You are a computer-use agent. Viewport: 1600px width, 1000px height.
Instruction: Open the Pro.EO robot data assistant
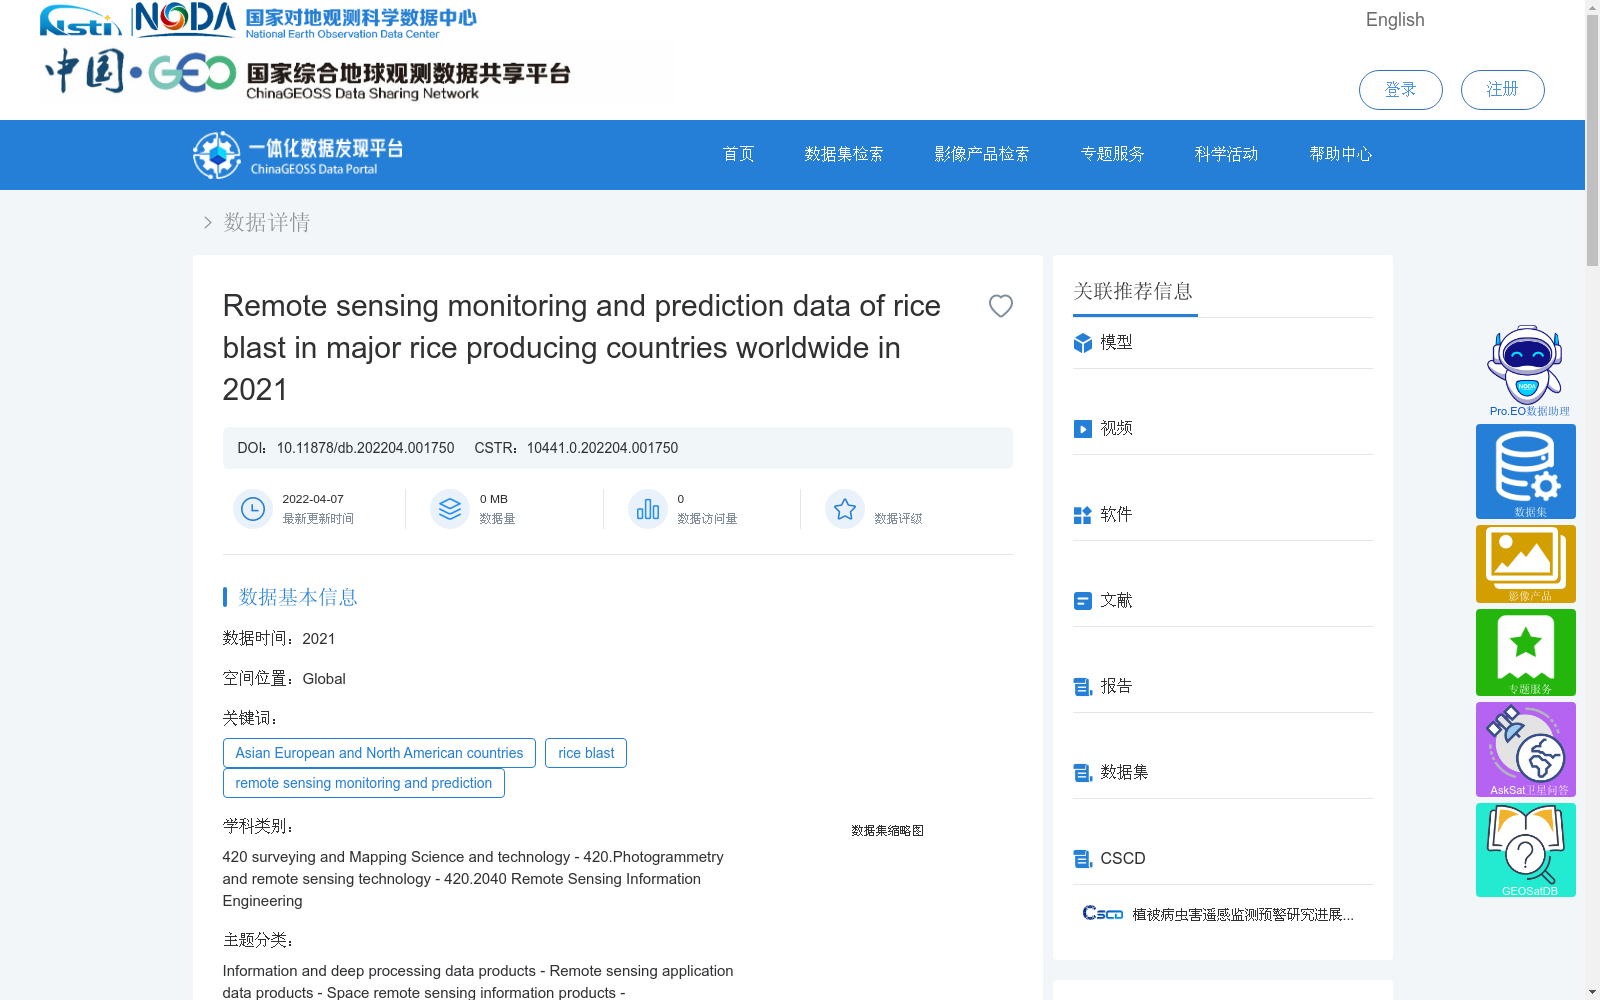pyautogui.click(x=1526, y=371)
